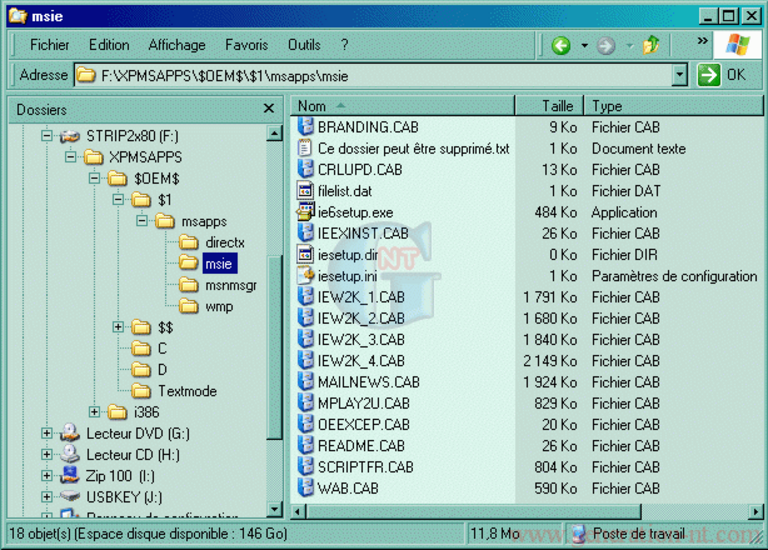This screenshot has height=550, width=768.
Task: Open the Back history dropdown arrow
Action: 584,46
